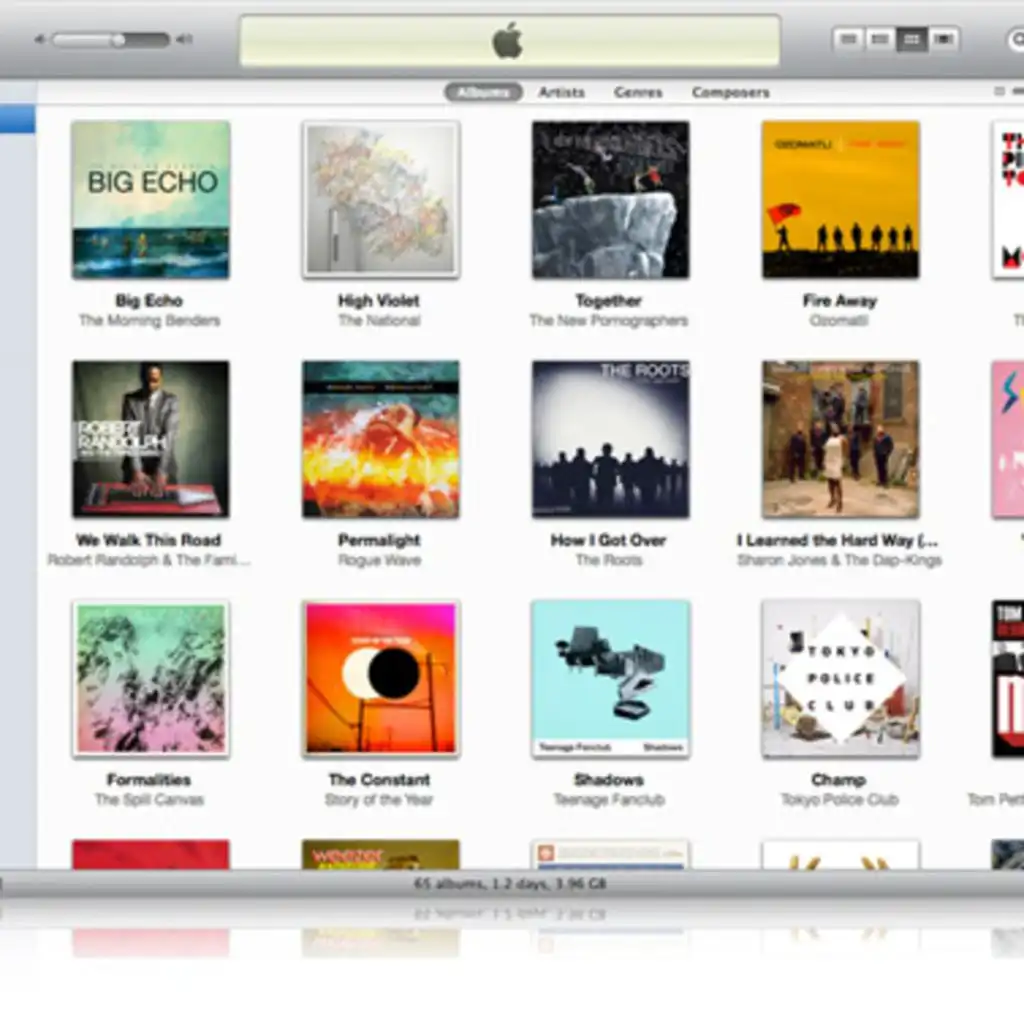Select artist name "Teenage Fanclub"

[x=609, y=800]
